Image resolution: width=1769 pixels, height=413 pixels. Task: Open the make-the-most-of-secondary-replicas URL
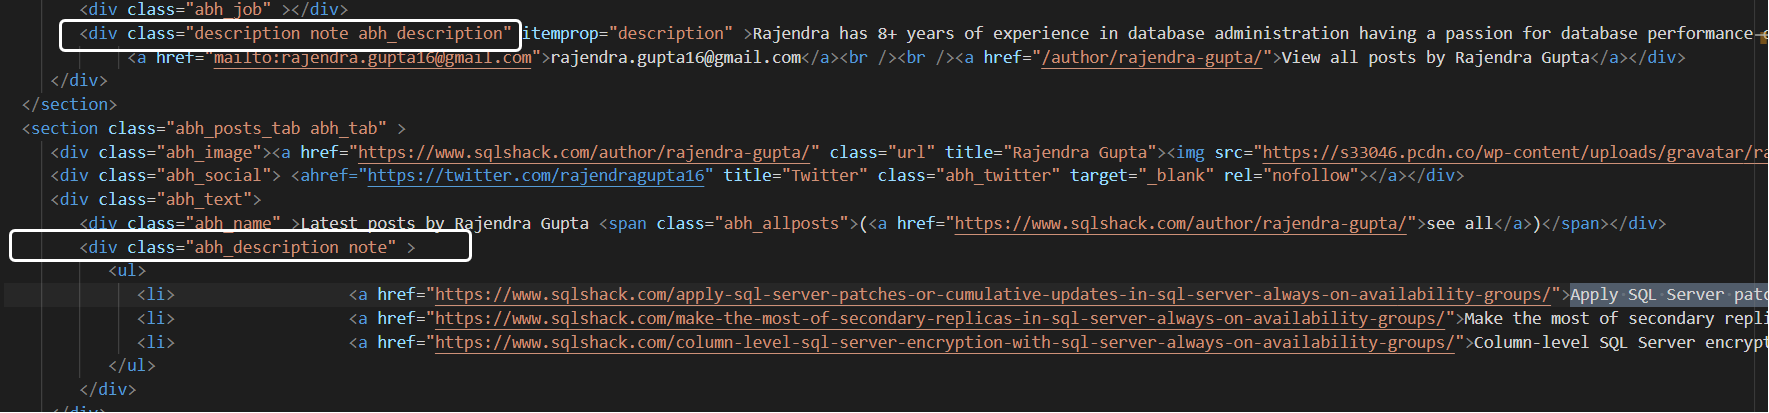point(939,319)
